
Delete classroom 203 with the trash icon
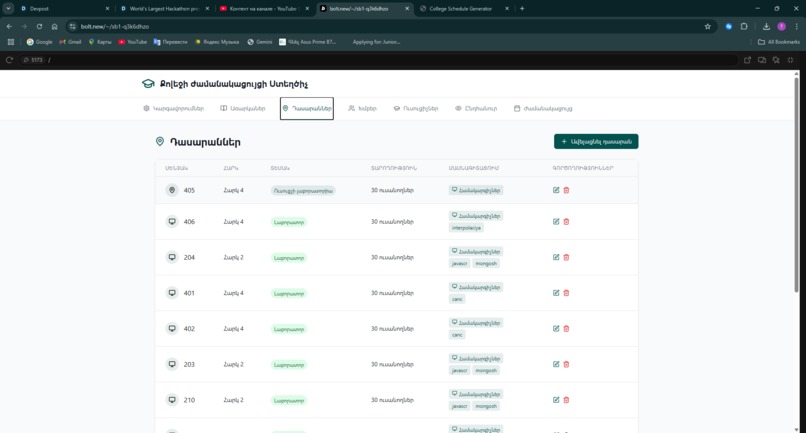click(x=566, y=364)
